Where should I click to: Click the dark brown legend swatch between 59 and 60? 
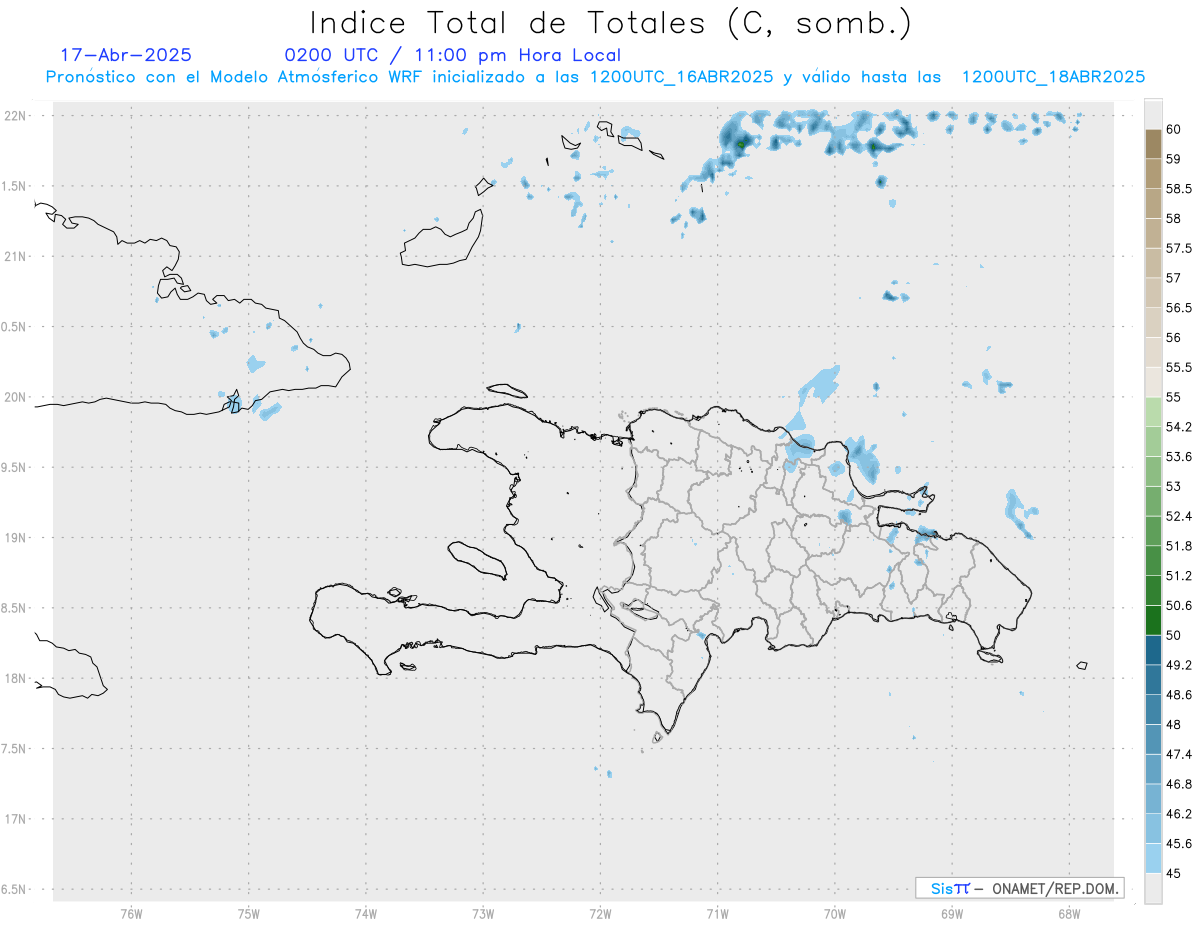coord(1153,144)
